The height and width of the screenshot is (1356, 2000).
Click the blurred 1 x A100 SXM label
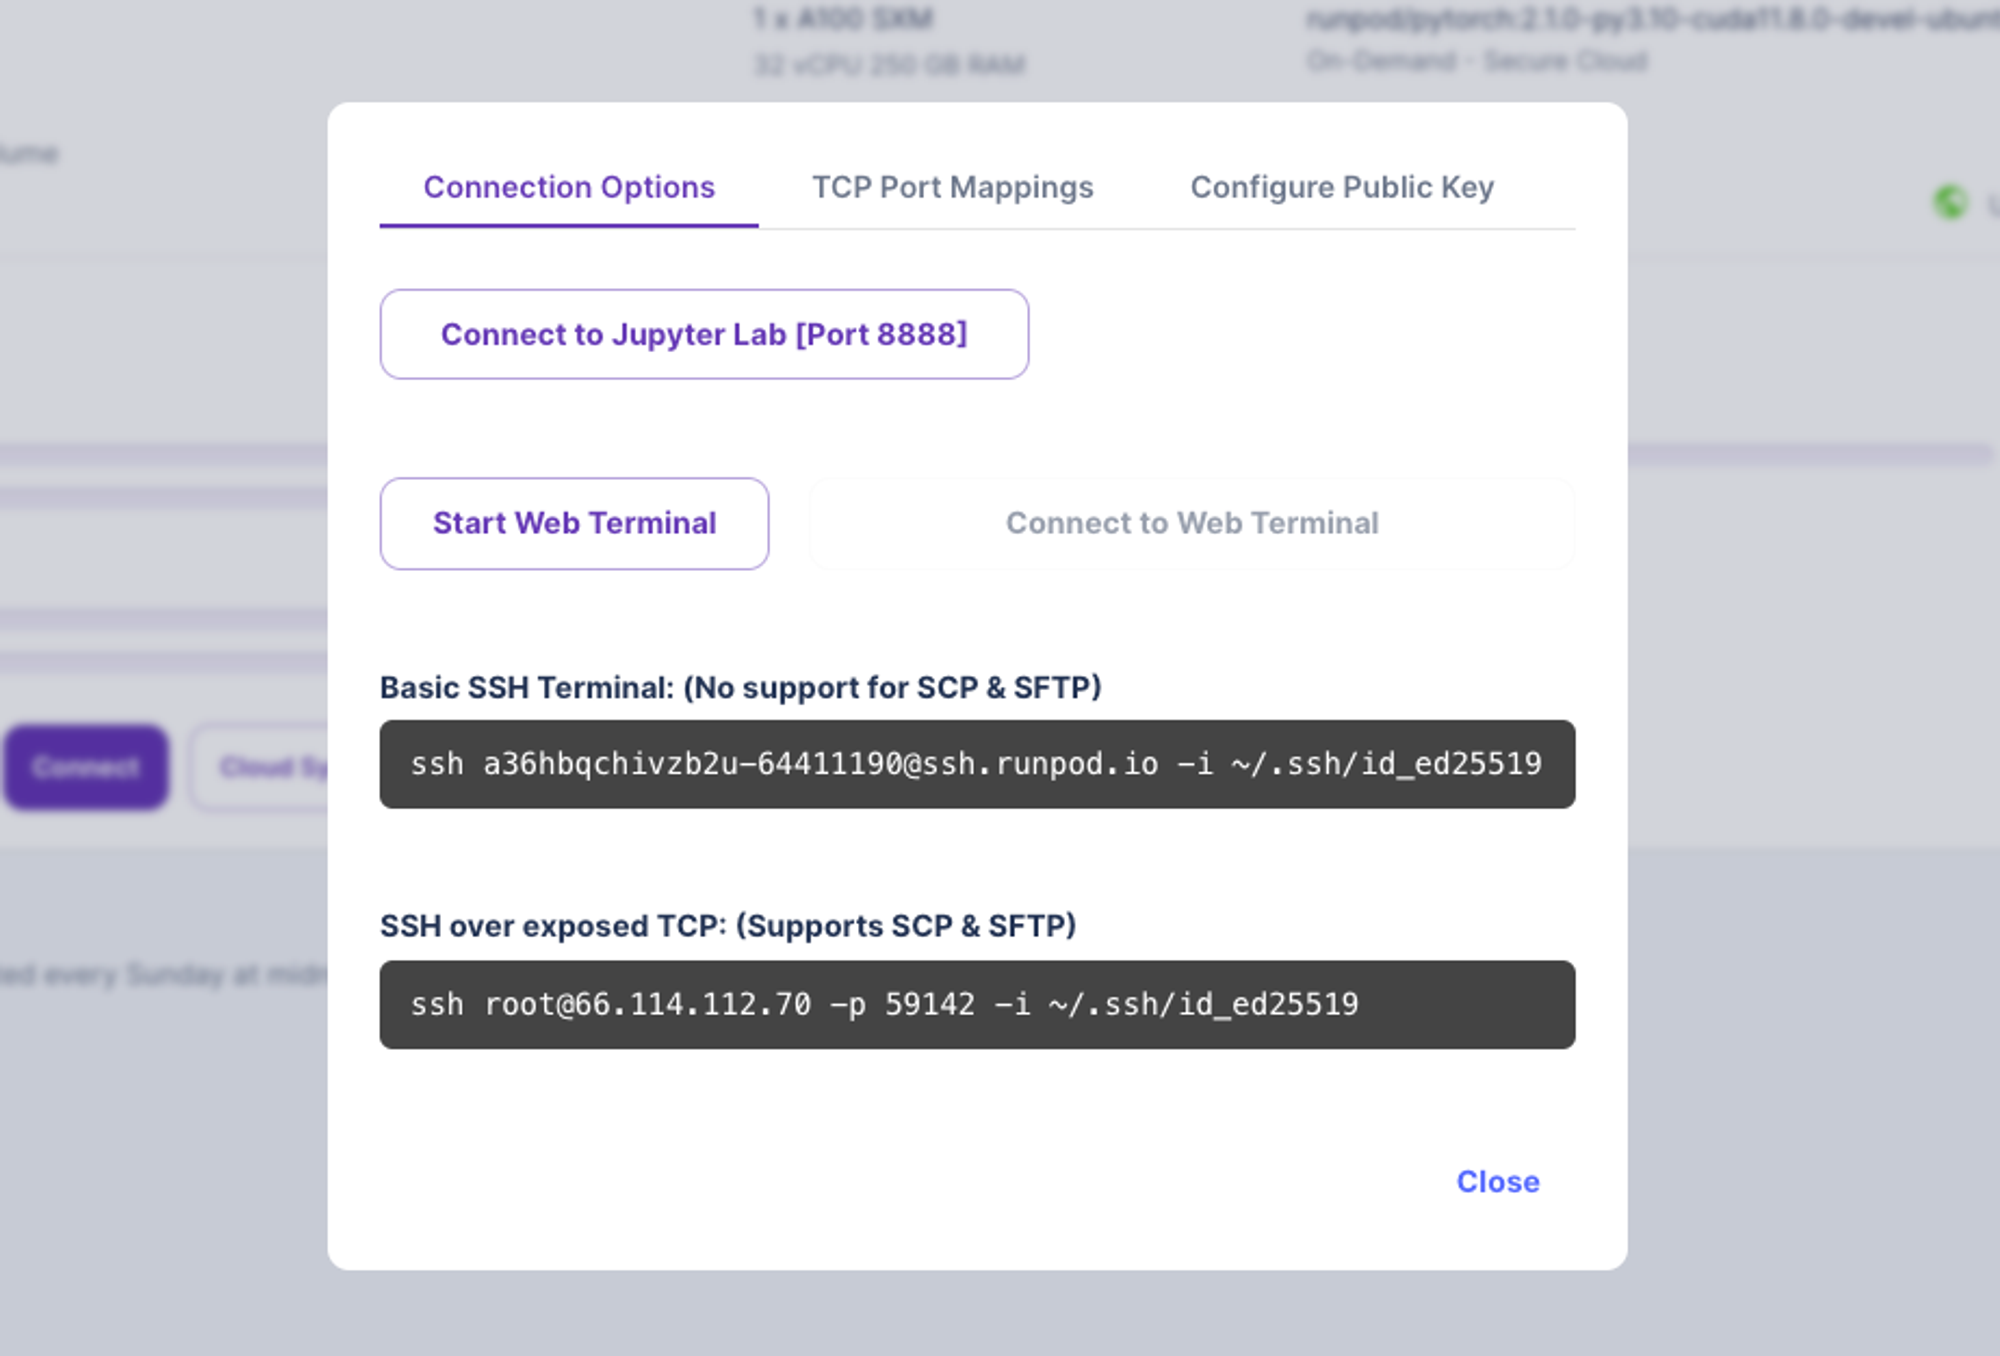point(843,19)
